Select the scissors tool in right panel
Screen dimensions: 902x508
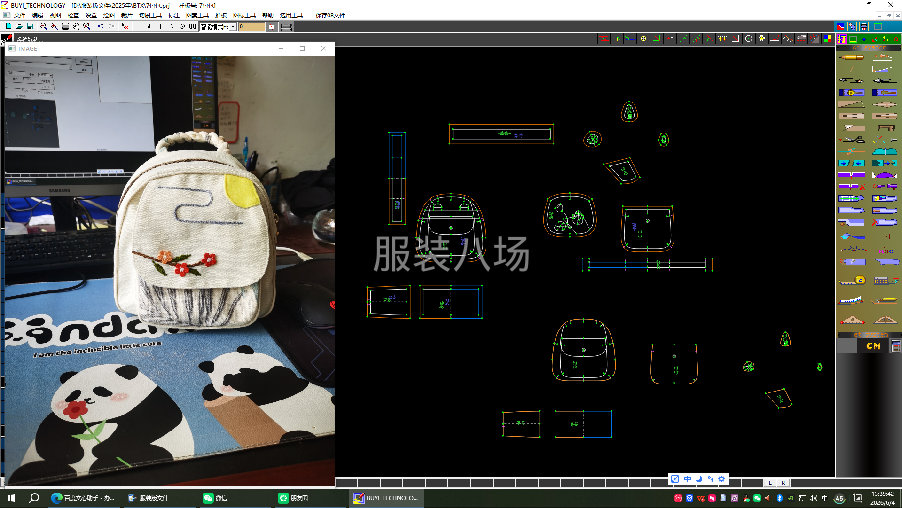click(x=851, y=140)
